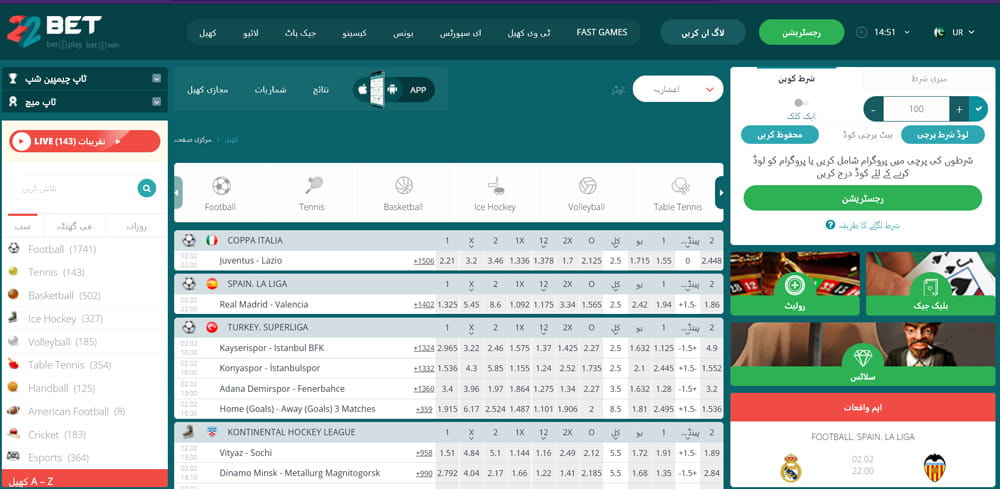This screenshot has height=489, width=1000.
Task: Open the Adana Demirspor - Fenerbahce match
Action: [x=282, y=389]
